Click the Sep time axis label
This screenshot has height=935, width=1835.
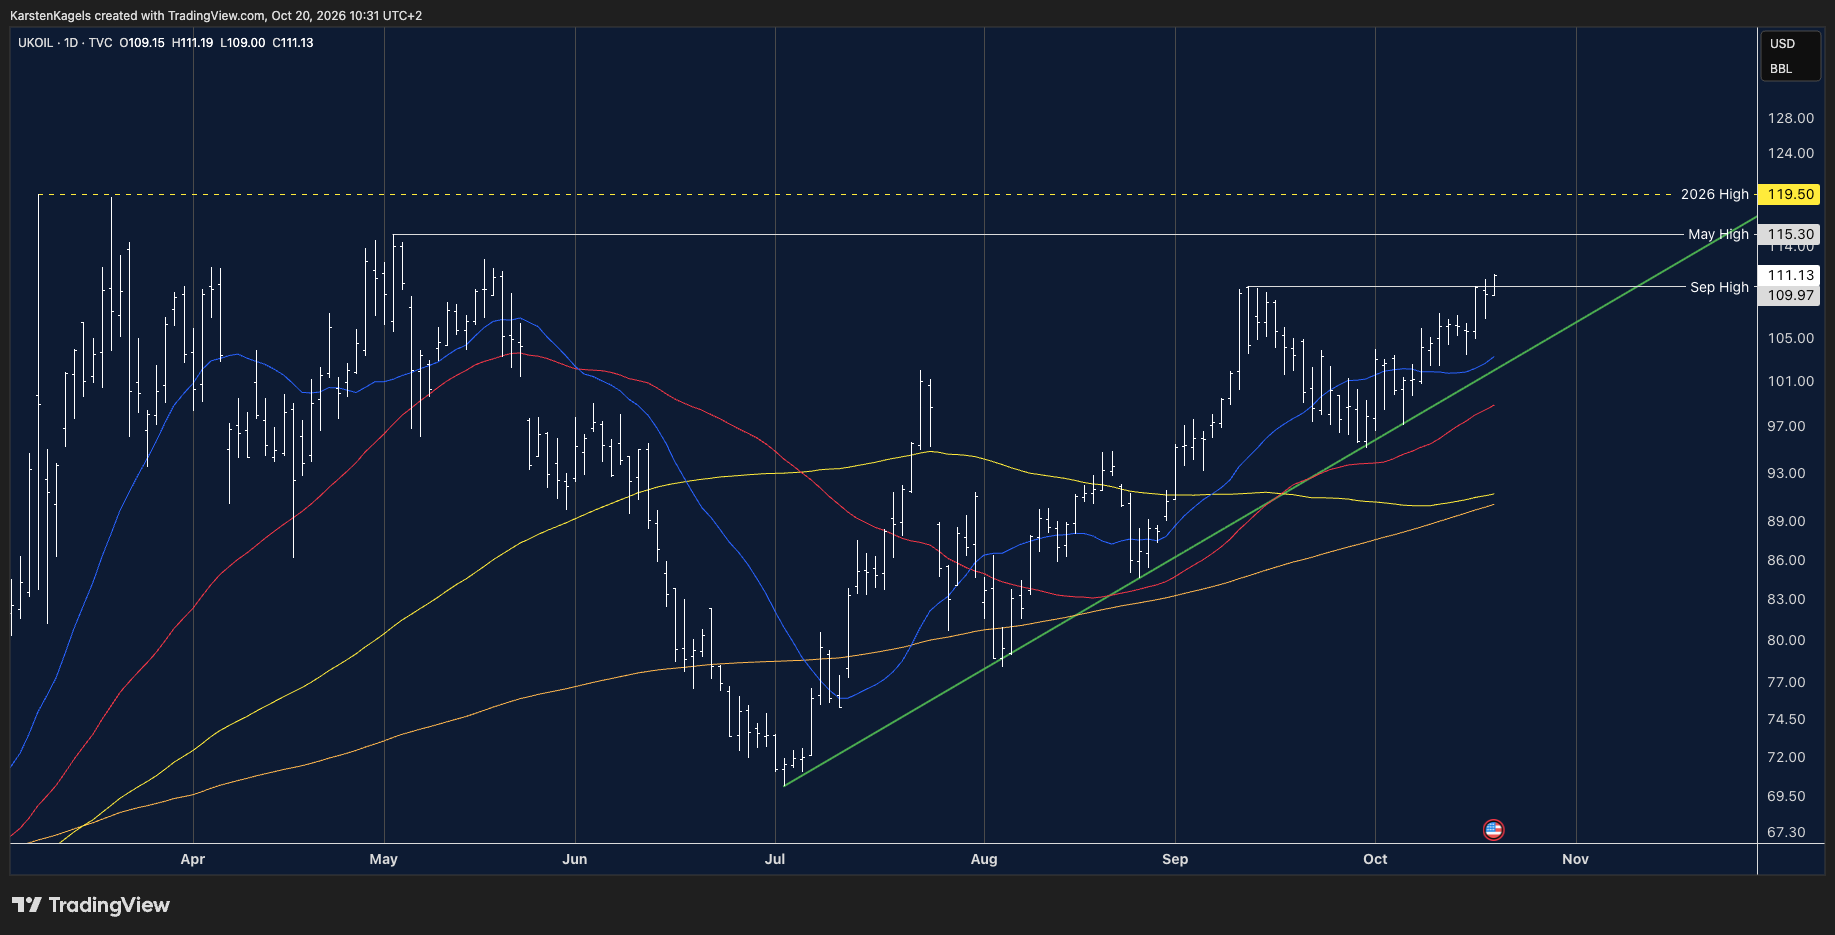click(1175, 859)
